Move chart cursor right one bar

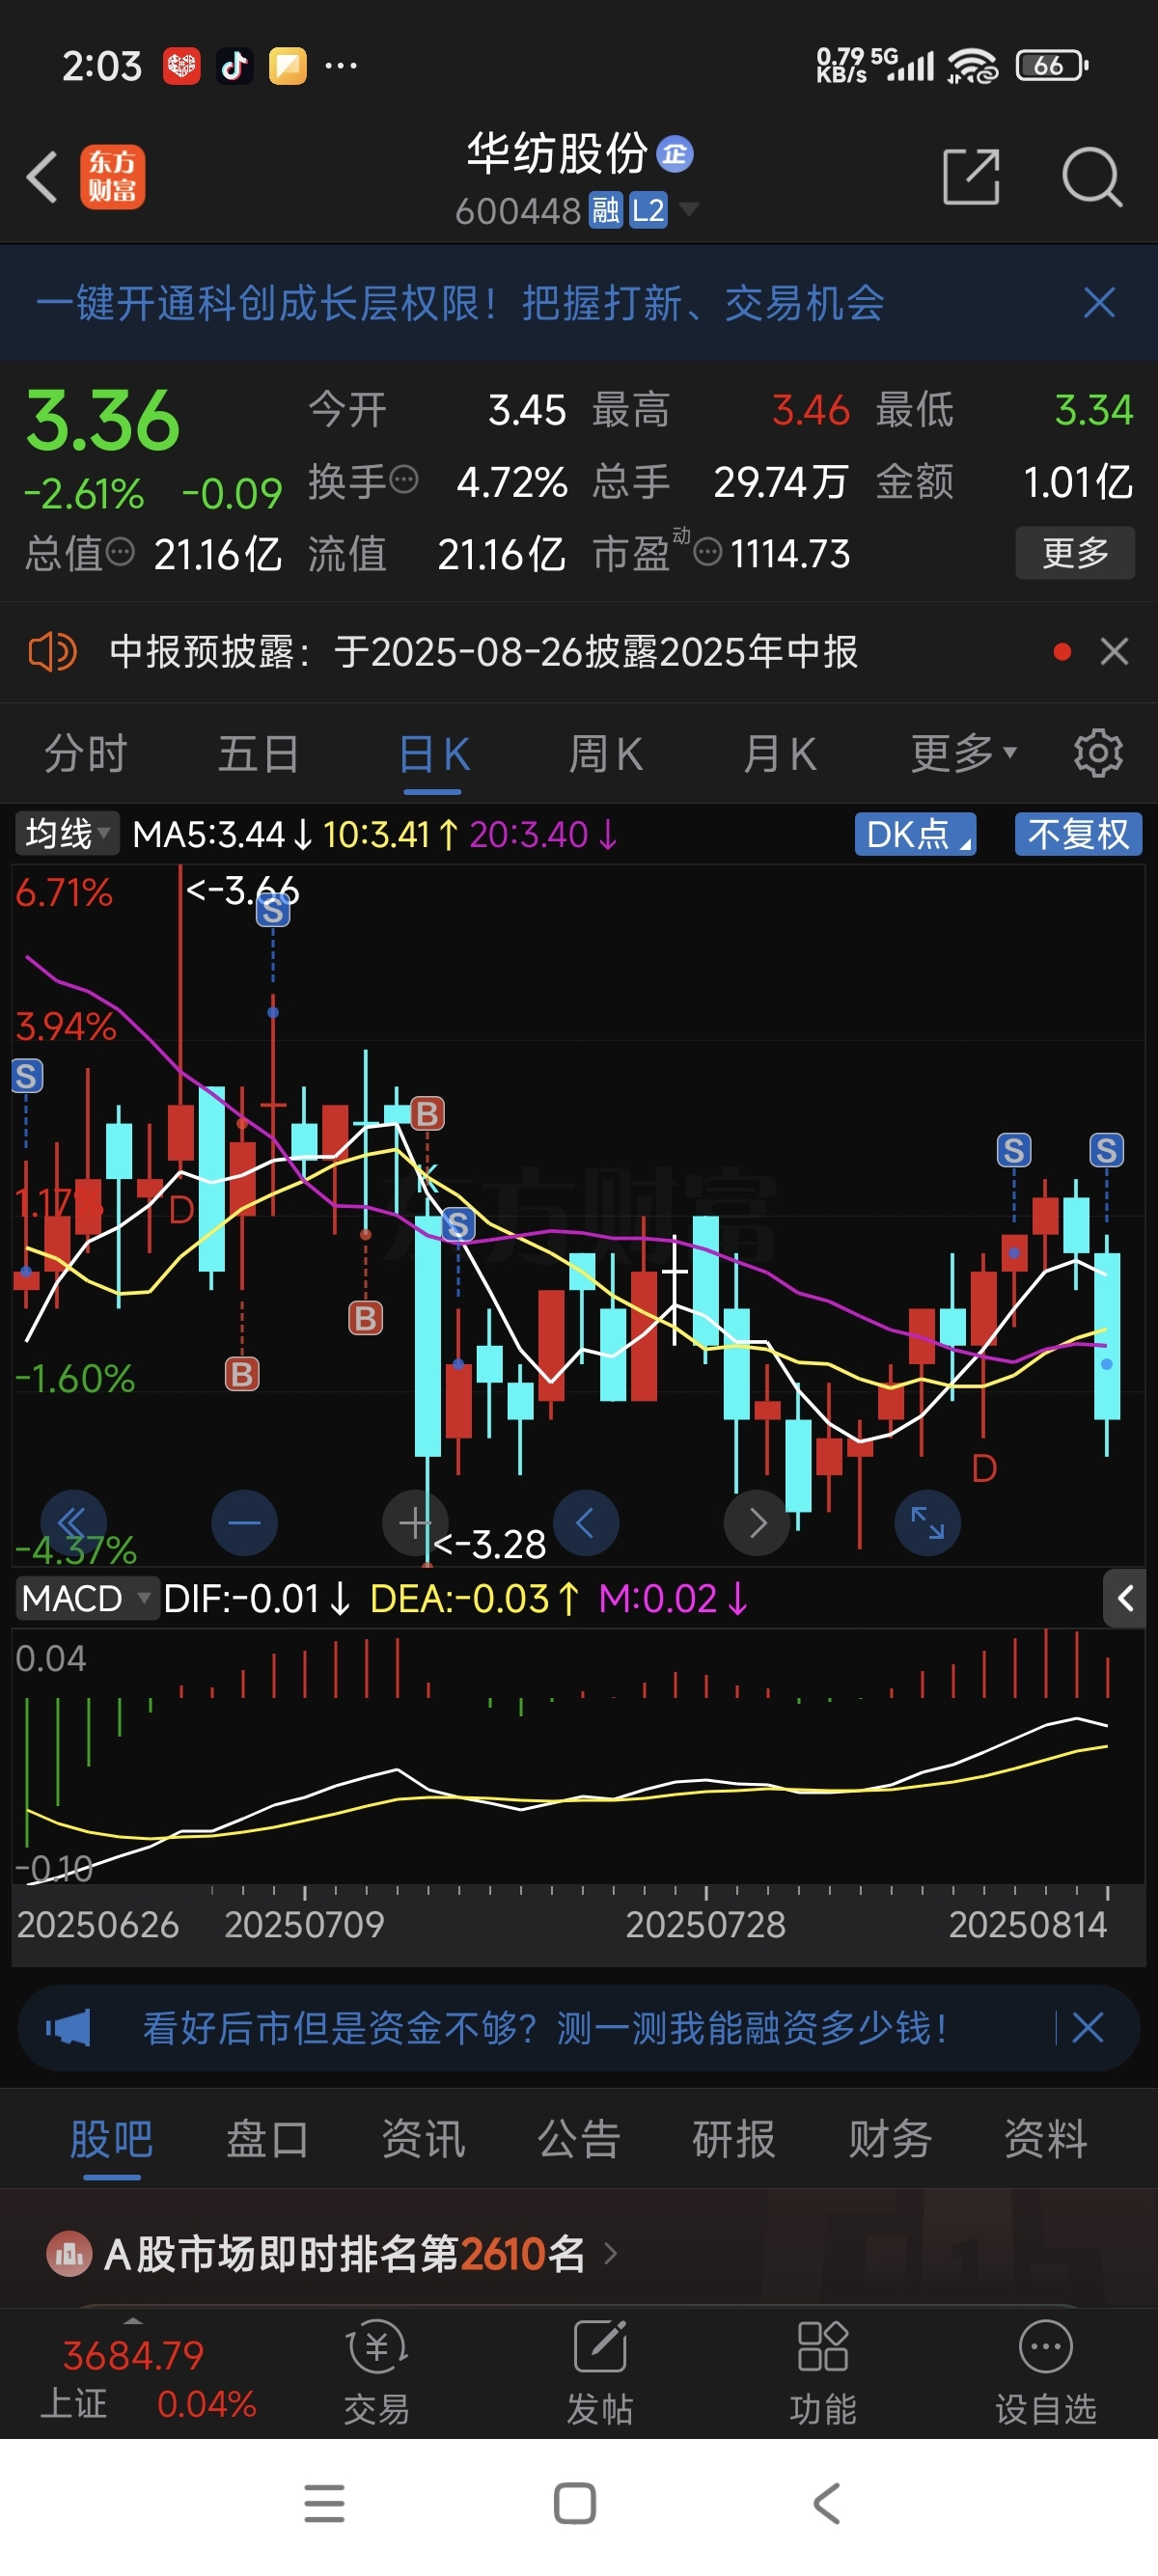tap(757, 1523)
